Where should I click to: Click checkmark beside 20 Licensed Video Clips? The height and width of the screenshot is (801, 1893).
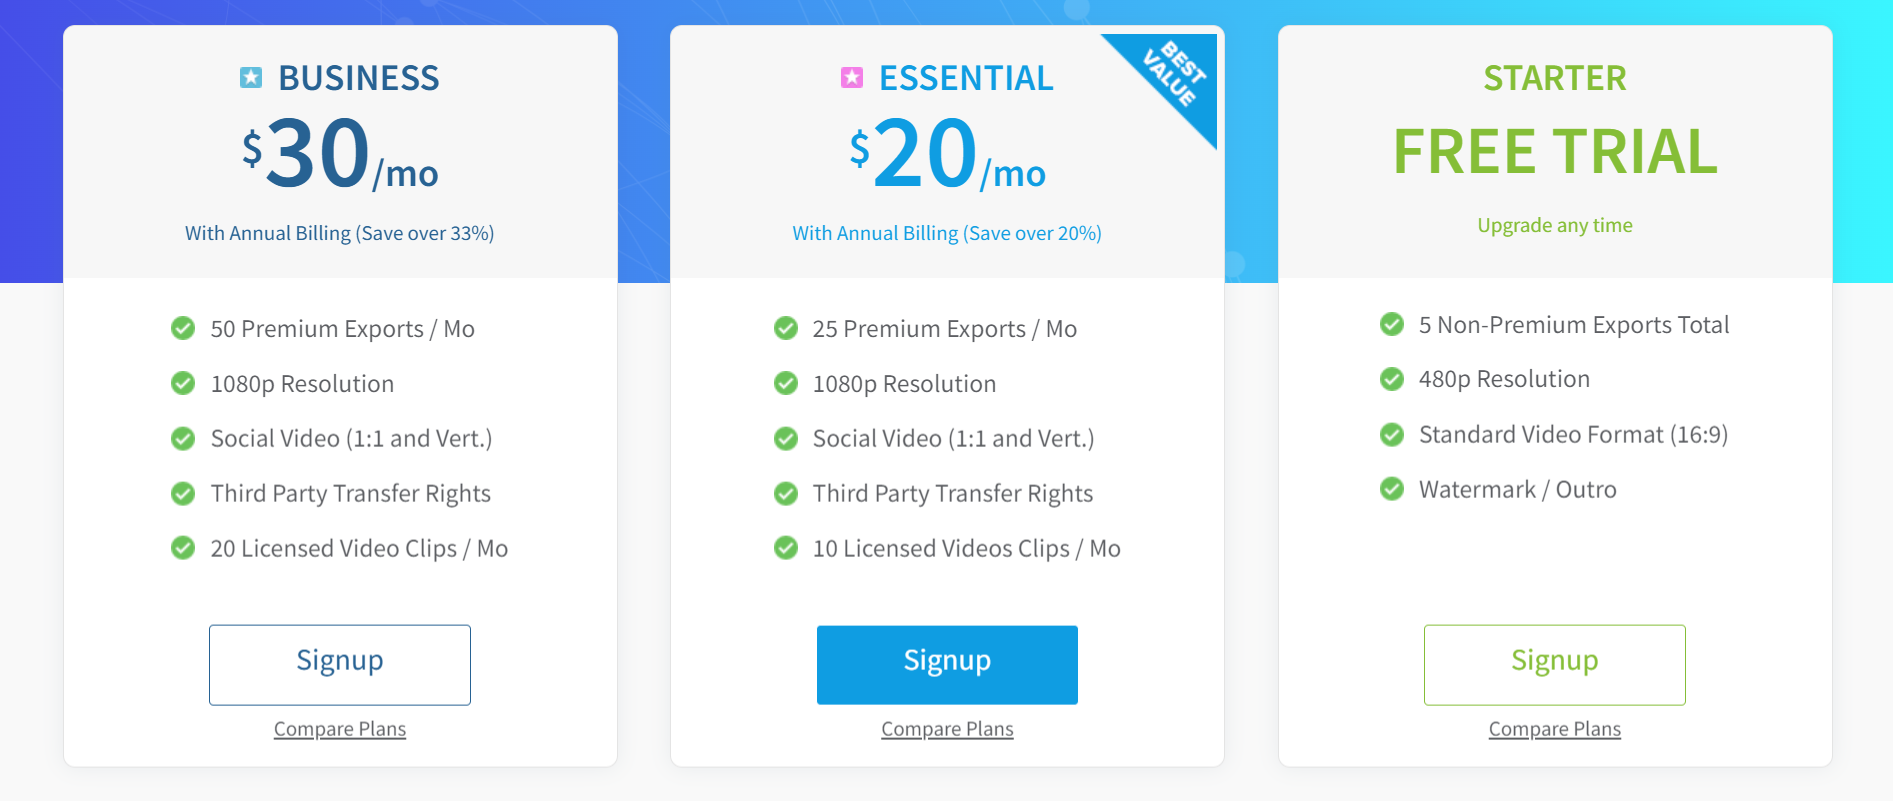(x=183, y=548)
